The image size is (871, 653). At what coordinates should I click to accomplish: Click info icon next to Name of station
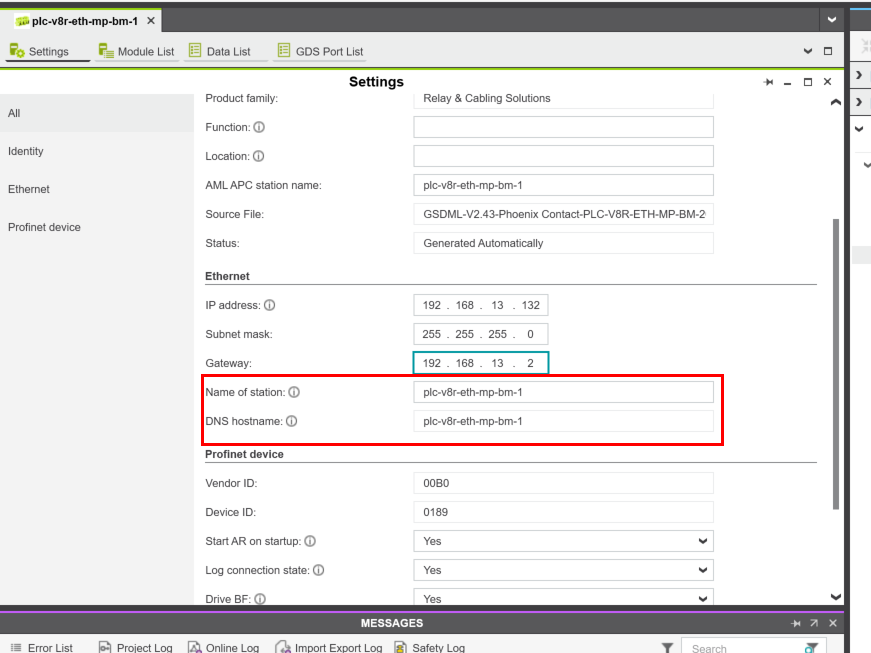click(x=294, y=392)
